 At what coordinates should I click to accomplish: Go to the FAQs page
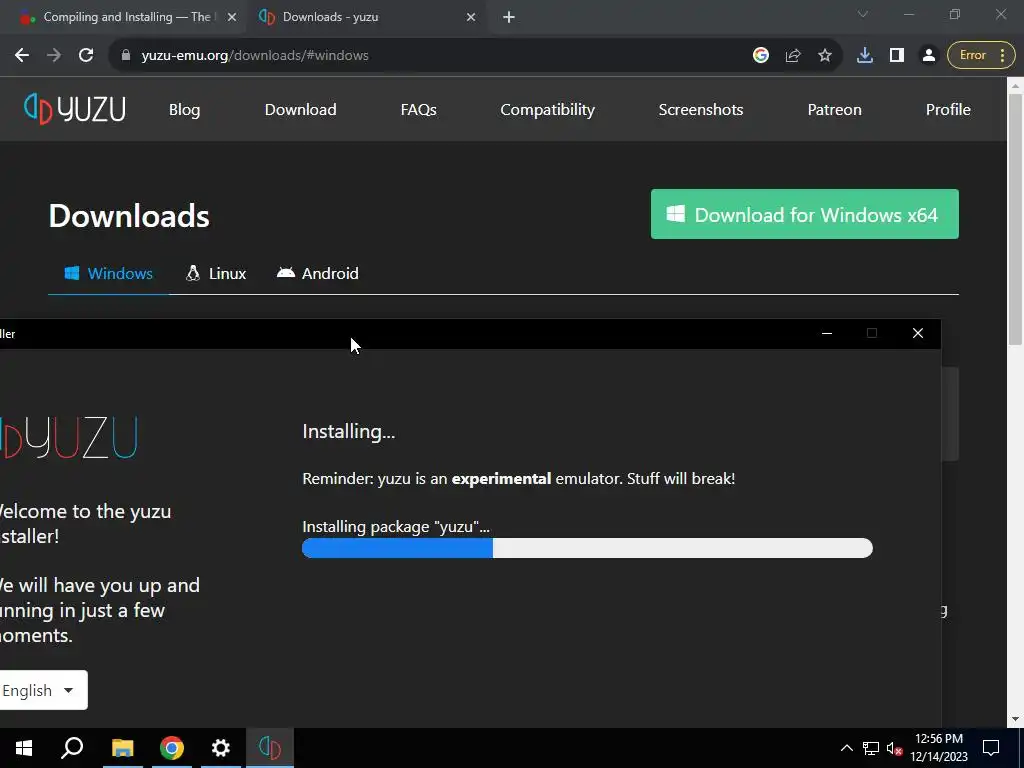click(x=419, y=110)
